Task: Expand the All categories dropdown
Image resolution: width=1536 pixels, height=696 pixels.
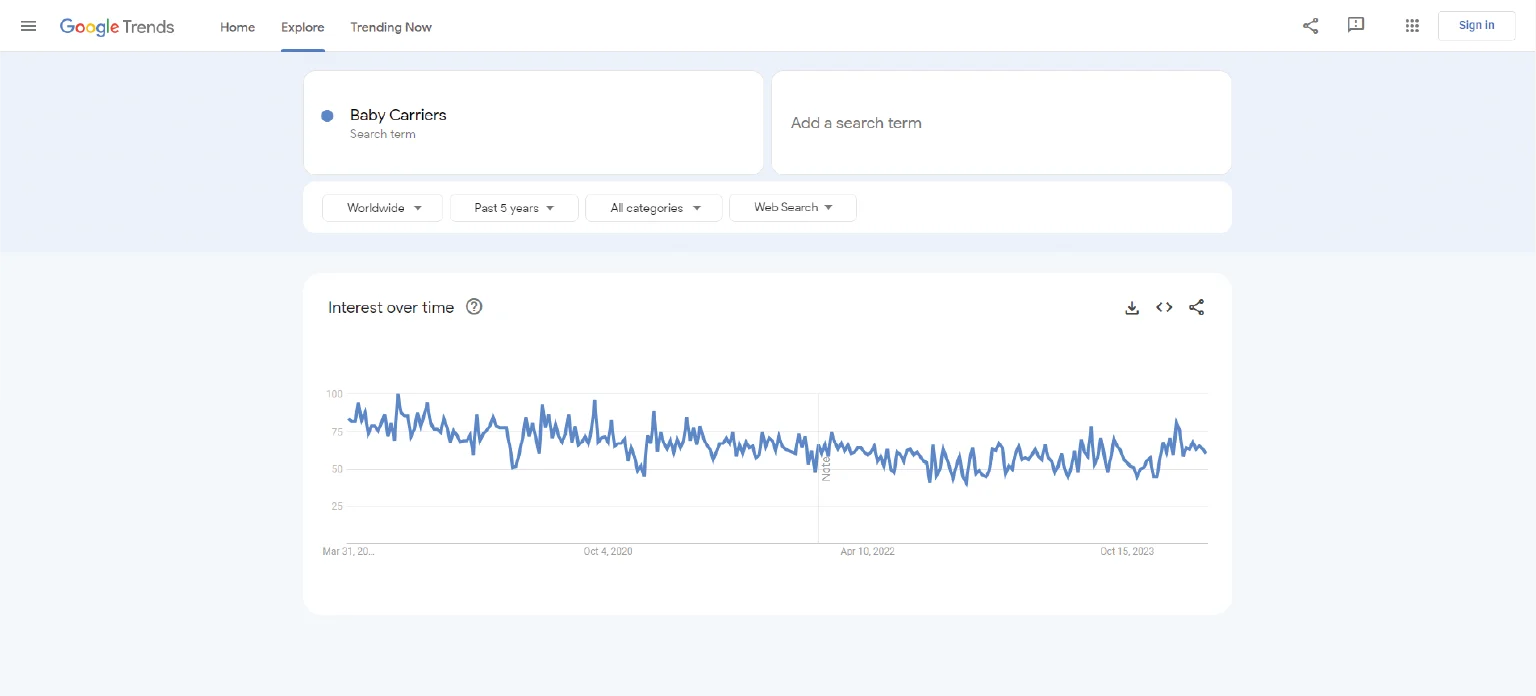Action: click(x=654, y=208)
